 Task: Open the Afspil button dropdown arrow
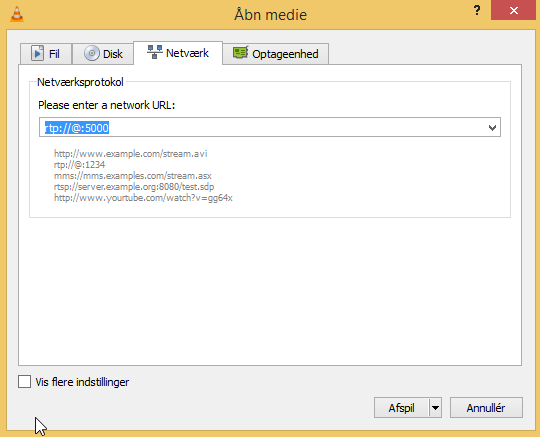(435, 408)
